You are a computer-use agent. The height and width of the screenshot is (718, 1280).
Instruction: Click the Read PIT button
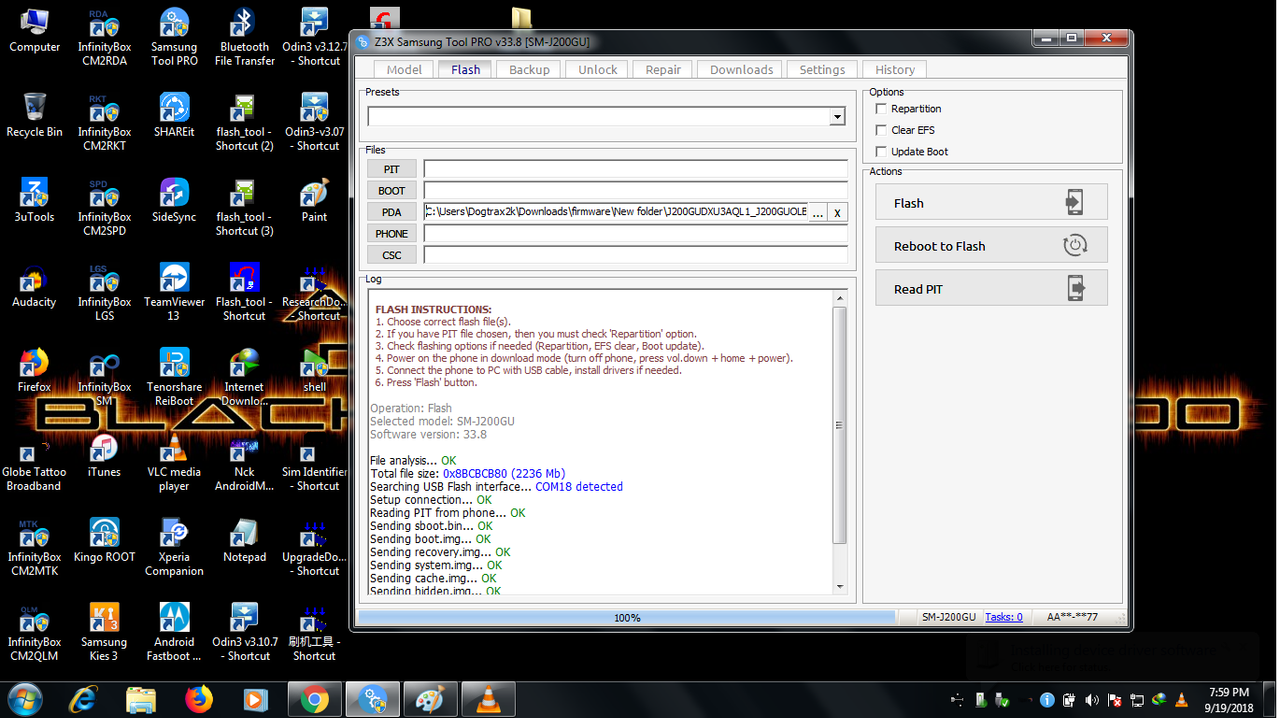pyautogui.click(x=991, y=288)
